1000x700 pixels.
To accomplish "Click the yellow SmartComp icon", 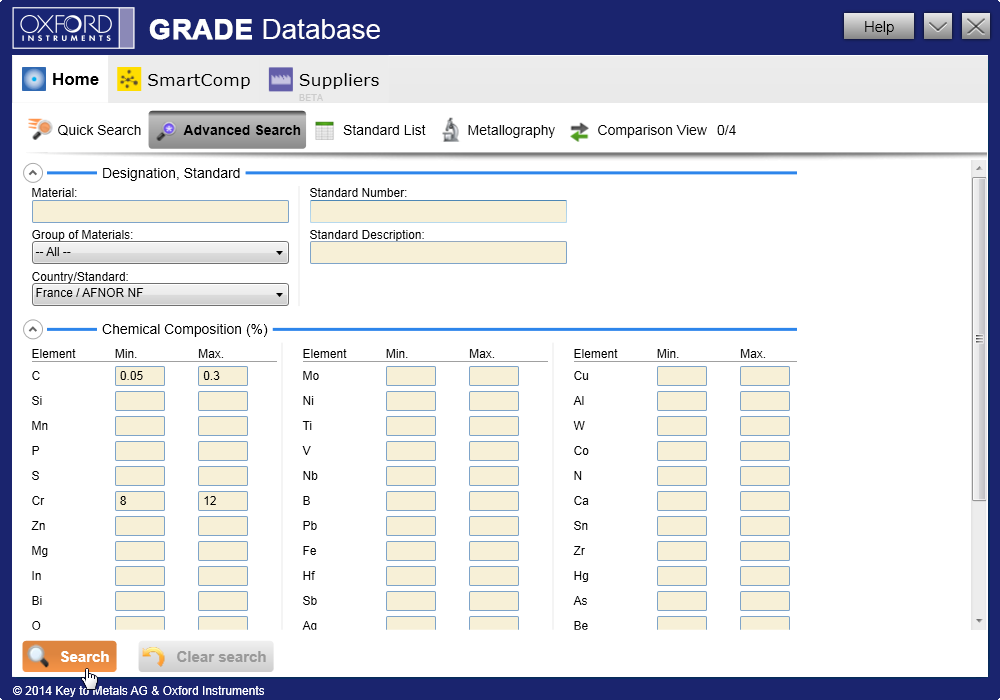I will (x=129, y=79).
